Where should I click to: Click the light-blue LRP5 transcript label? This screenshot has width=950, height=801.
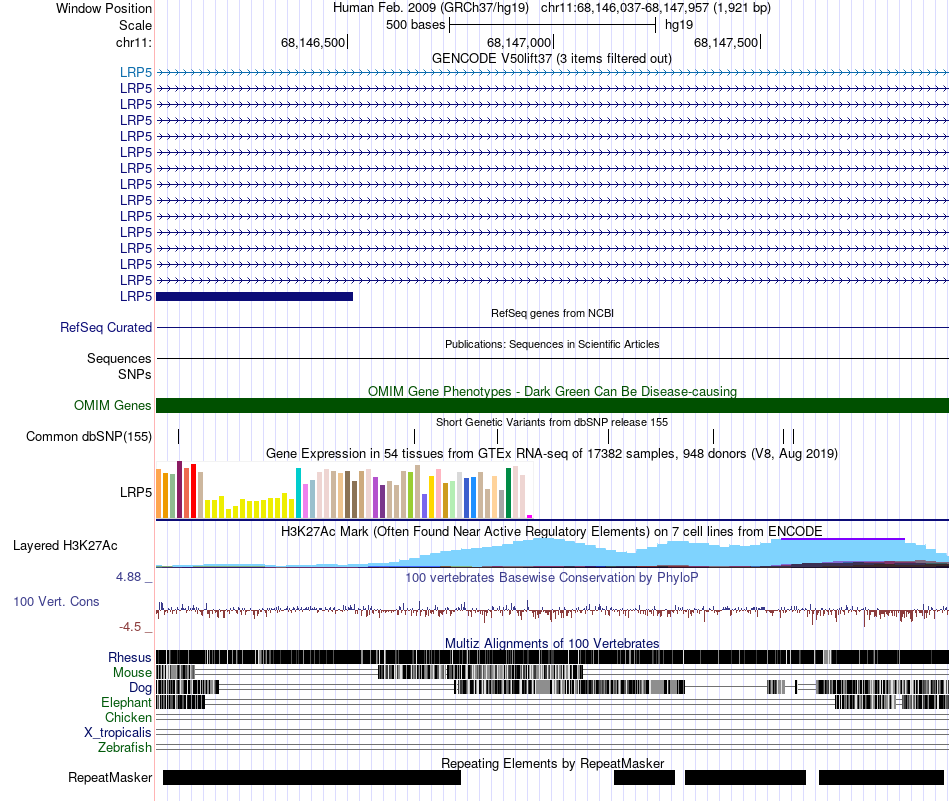click(x=136, y=72)
